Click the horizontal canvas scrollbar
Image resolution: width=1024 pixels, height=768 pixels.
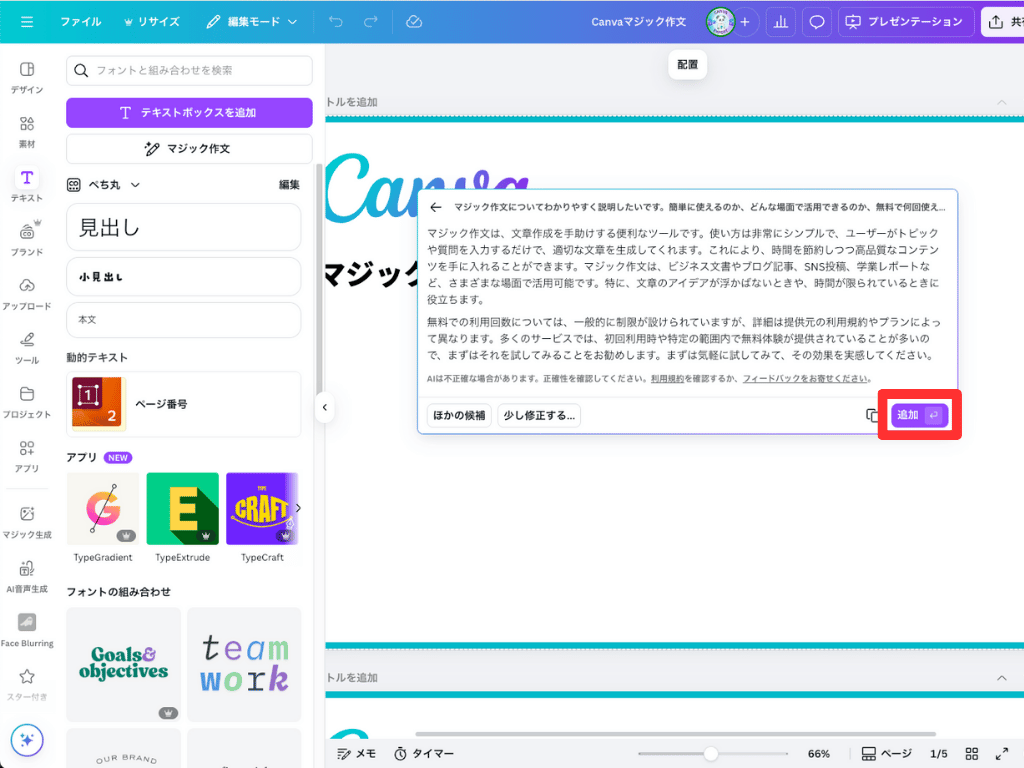(x=675, y=734)
